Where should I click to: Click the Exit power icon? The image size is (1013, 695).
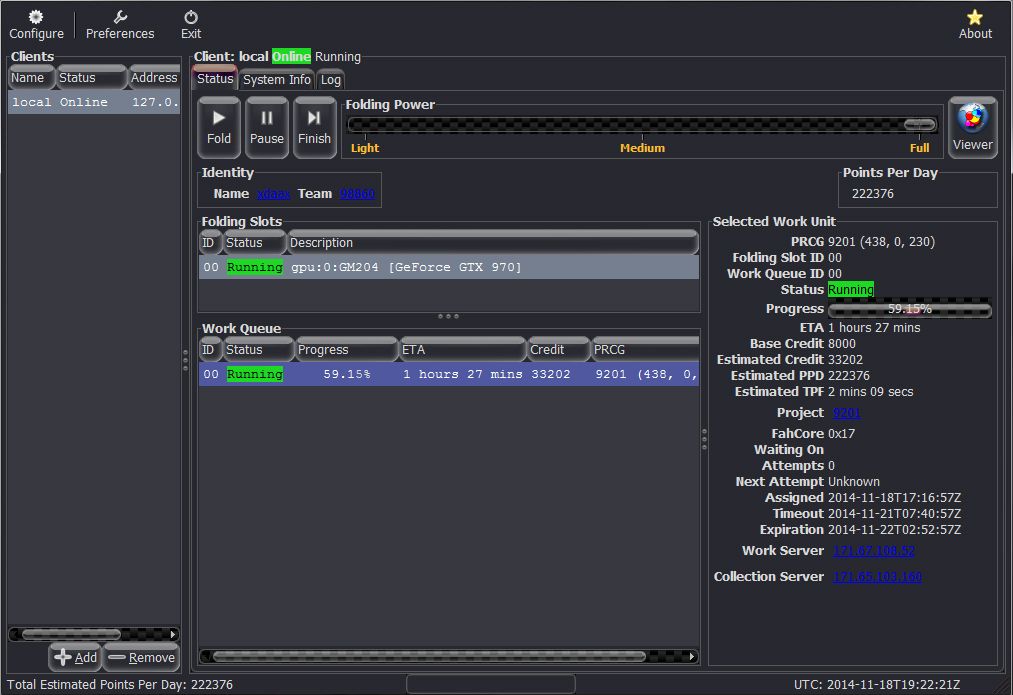coord(191,17)
